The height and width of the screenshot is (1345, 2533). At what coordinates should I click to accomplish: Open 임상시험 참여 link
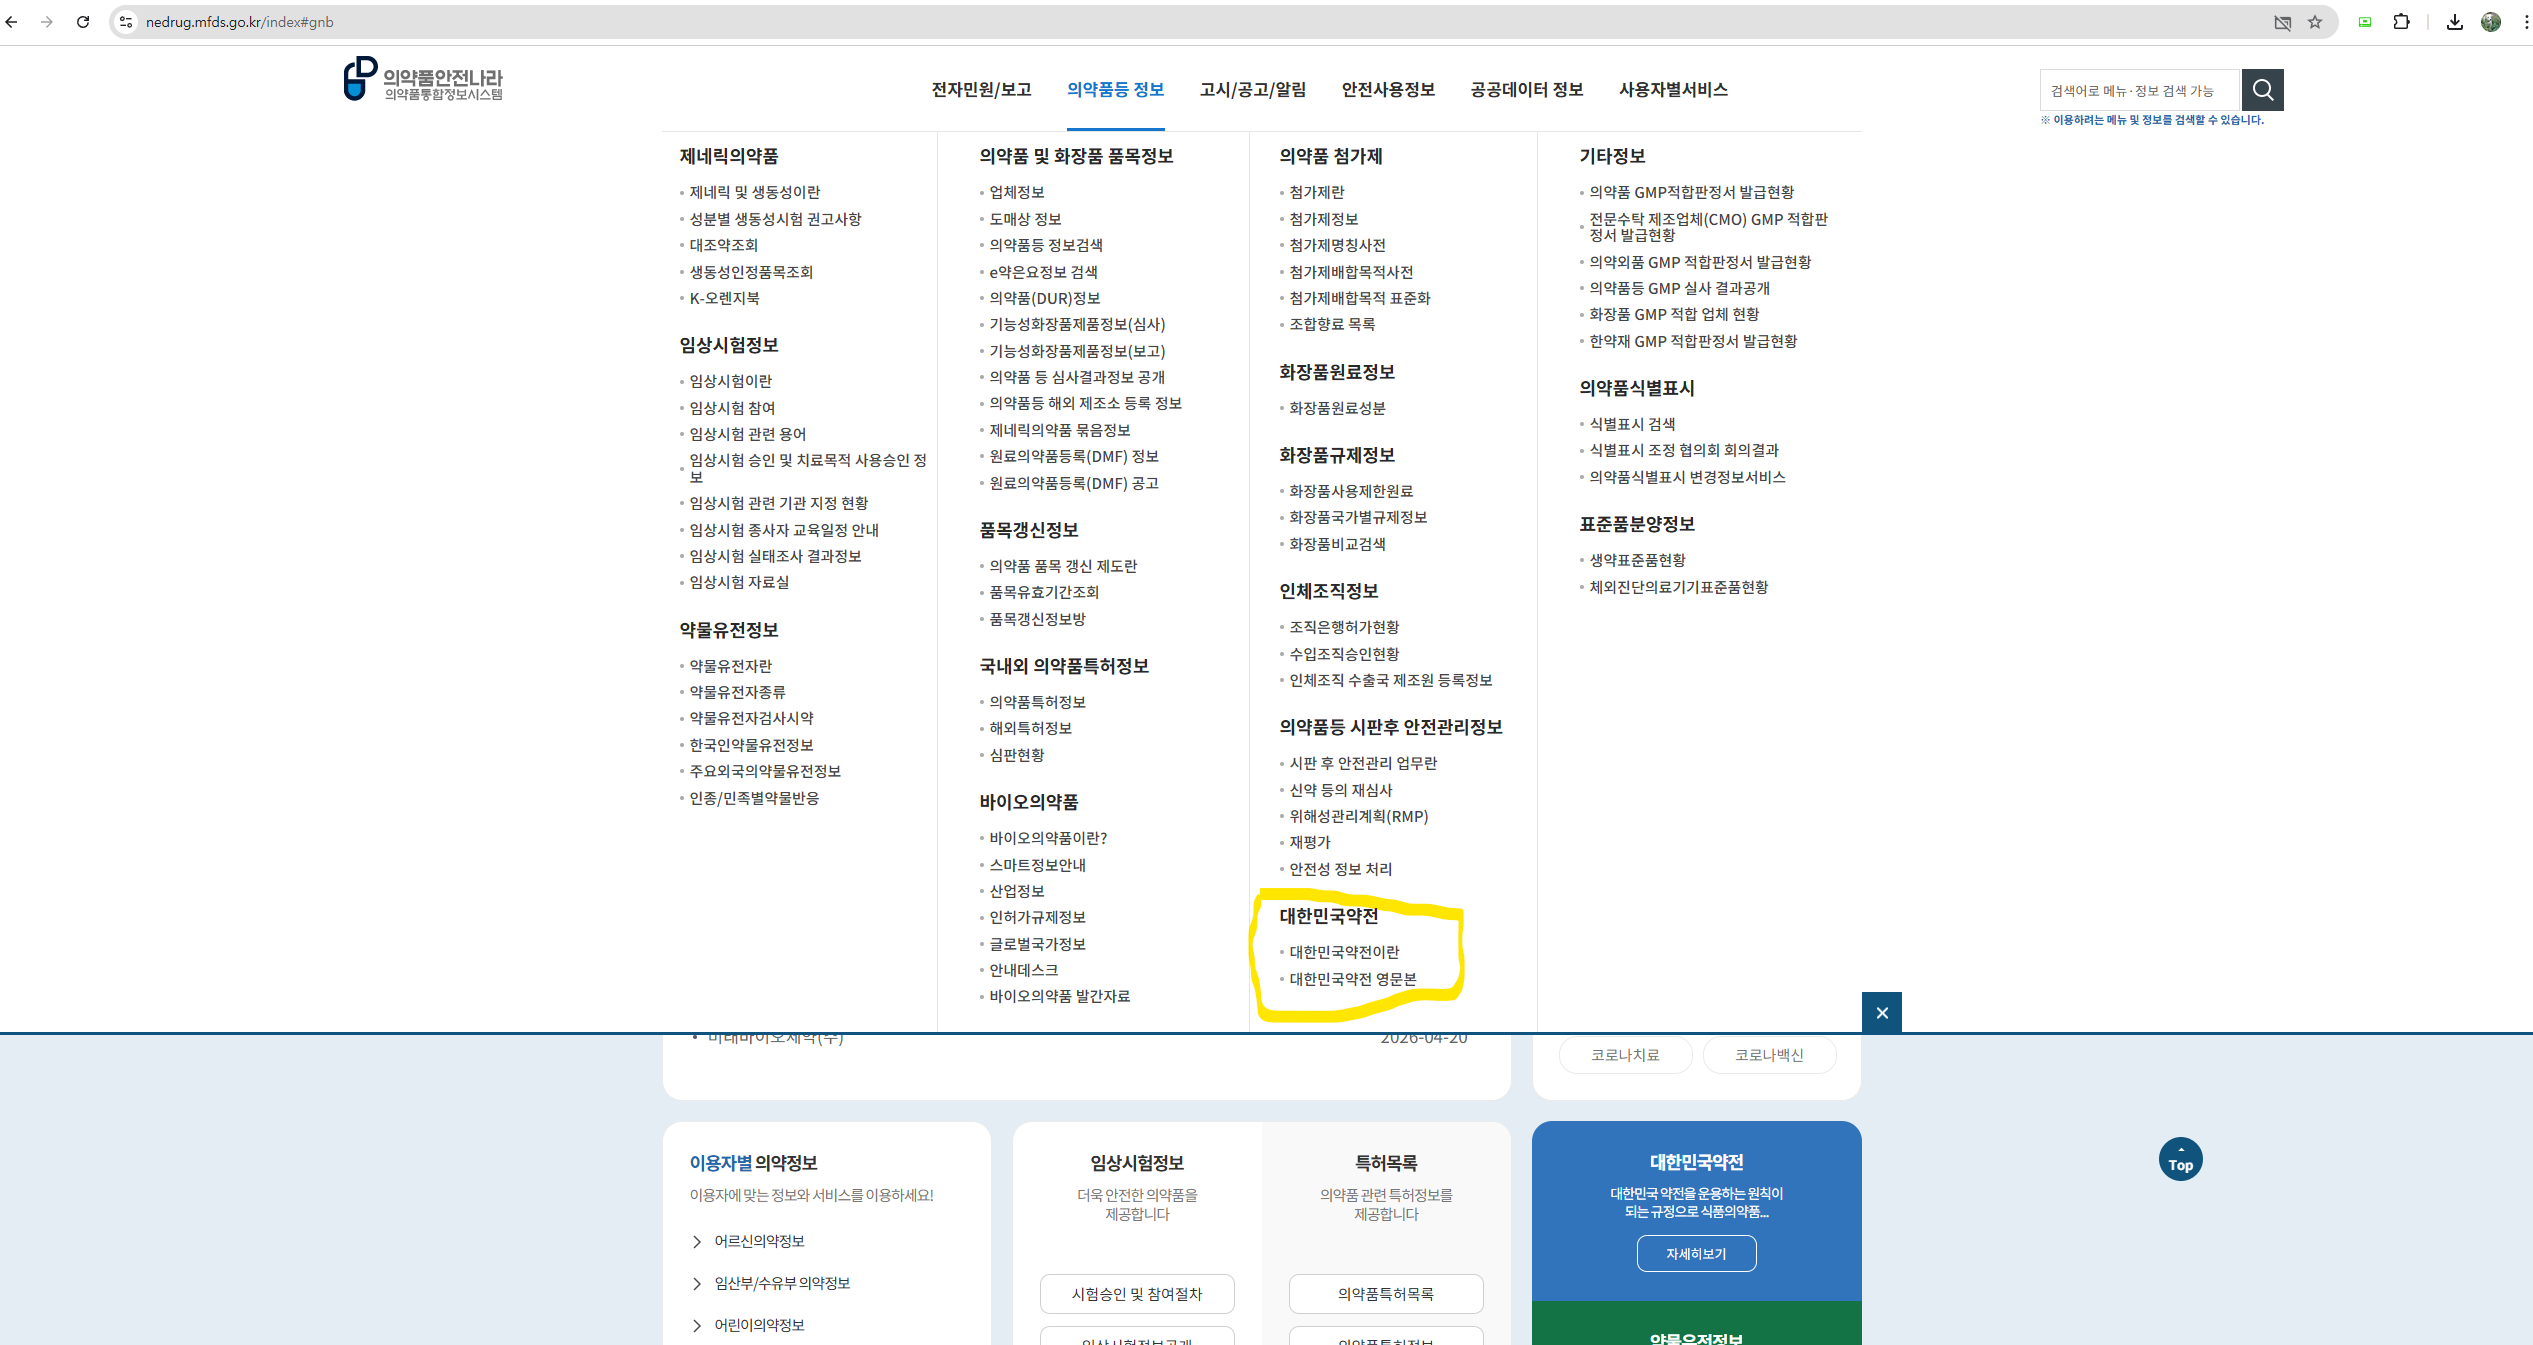pos(732,408)
